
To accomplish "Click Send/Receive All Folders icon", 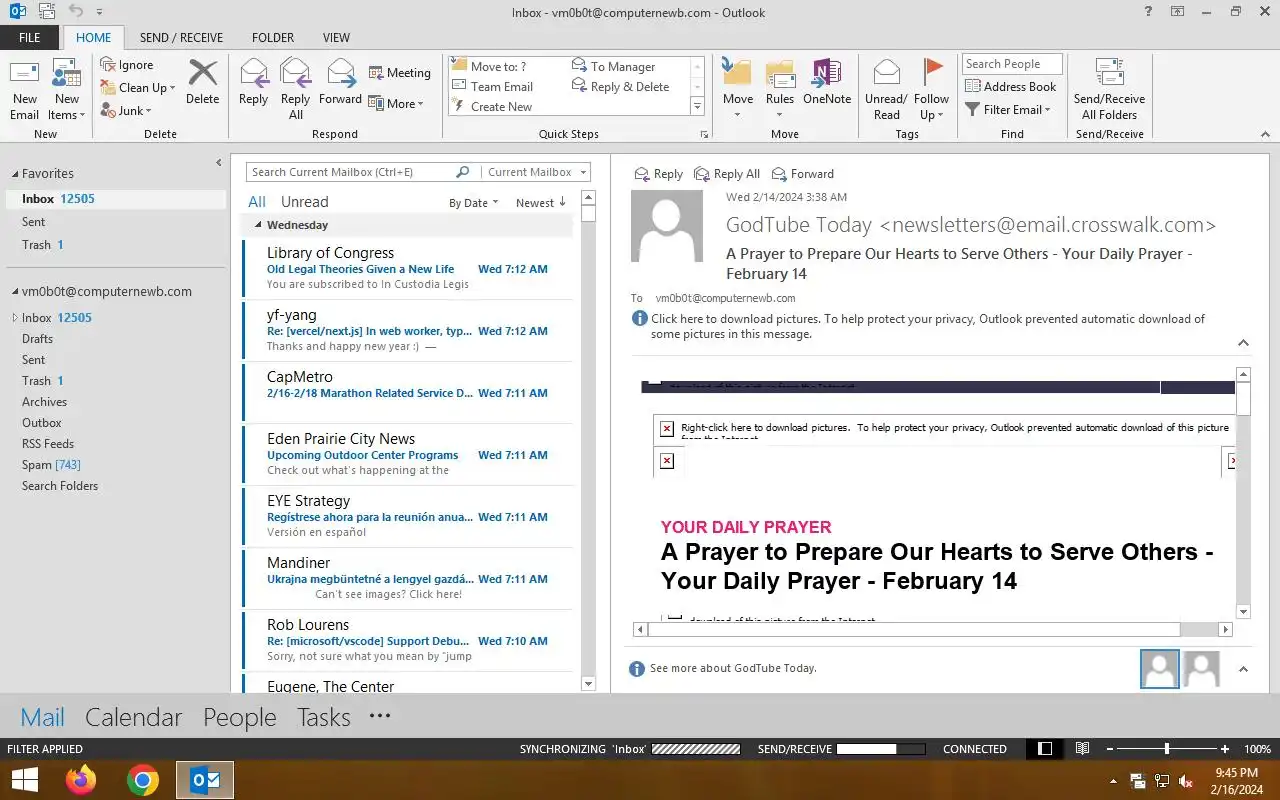I will [x=1109, y=73].
